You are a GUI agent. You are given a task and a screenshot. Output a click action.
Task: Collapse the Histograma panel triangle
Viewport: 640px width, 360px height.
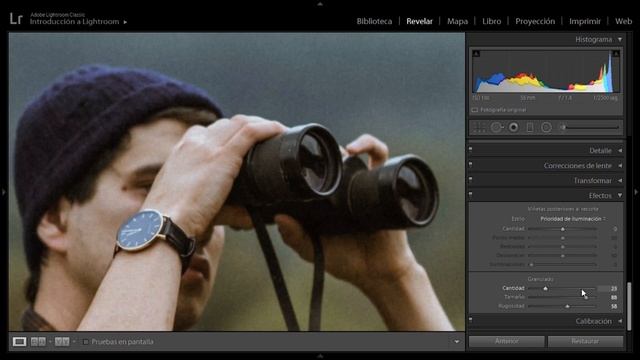(620, 40)
